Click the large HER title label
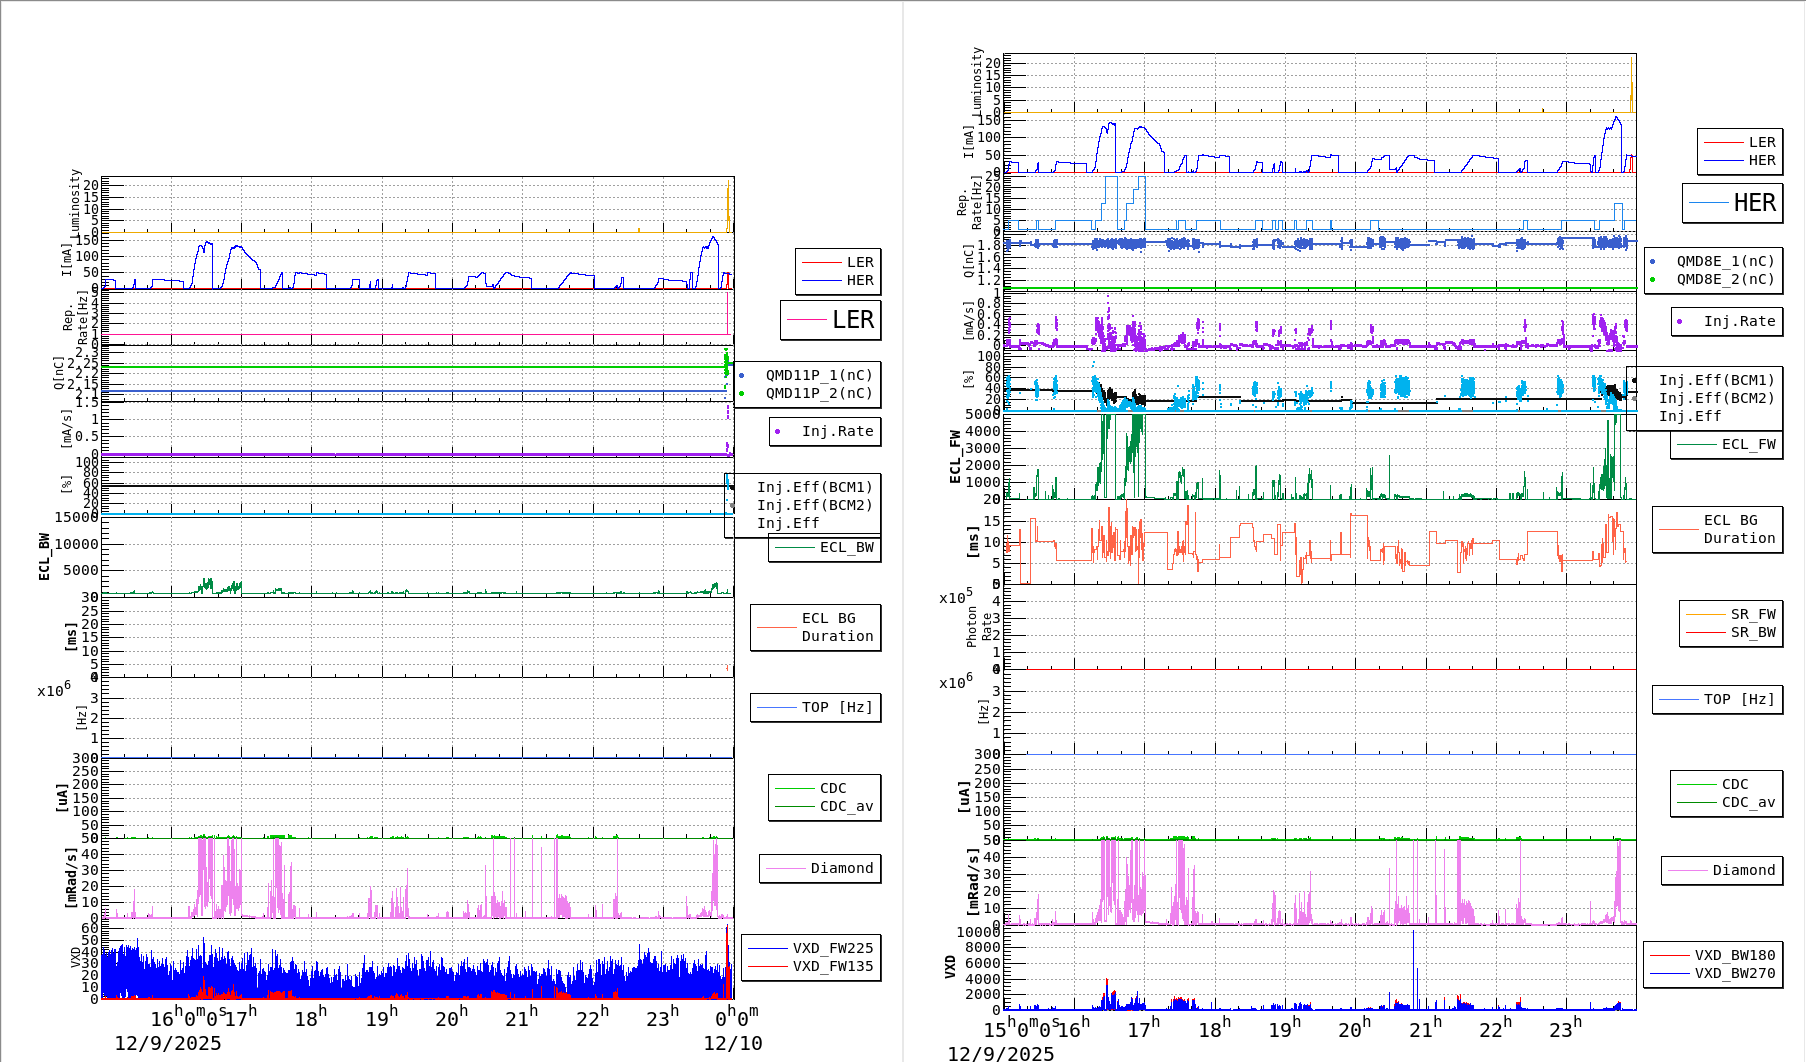 point(1753,203)
